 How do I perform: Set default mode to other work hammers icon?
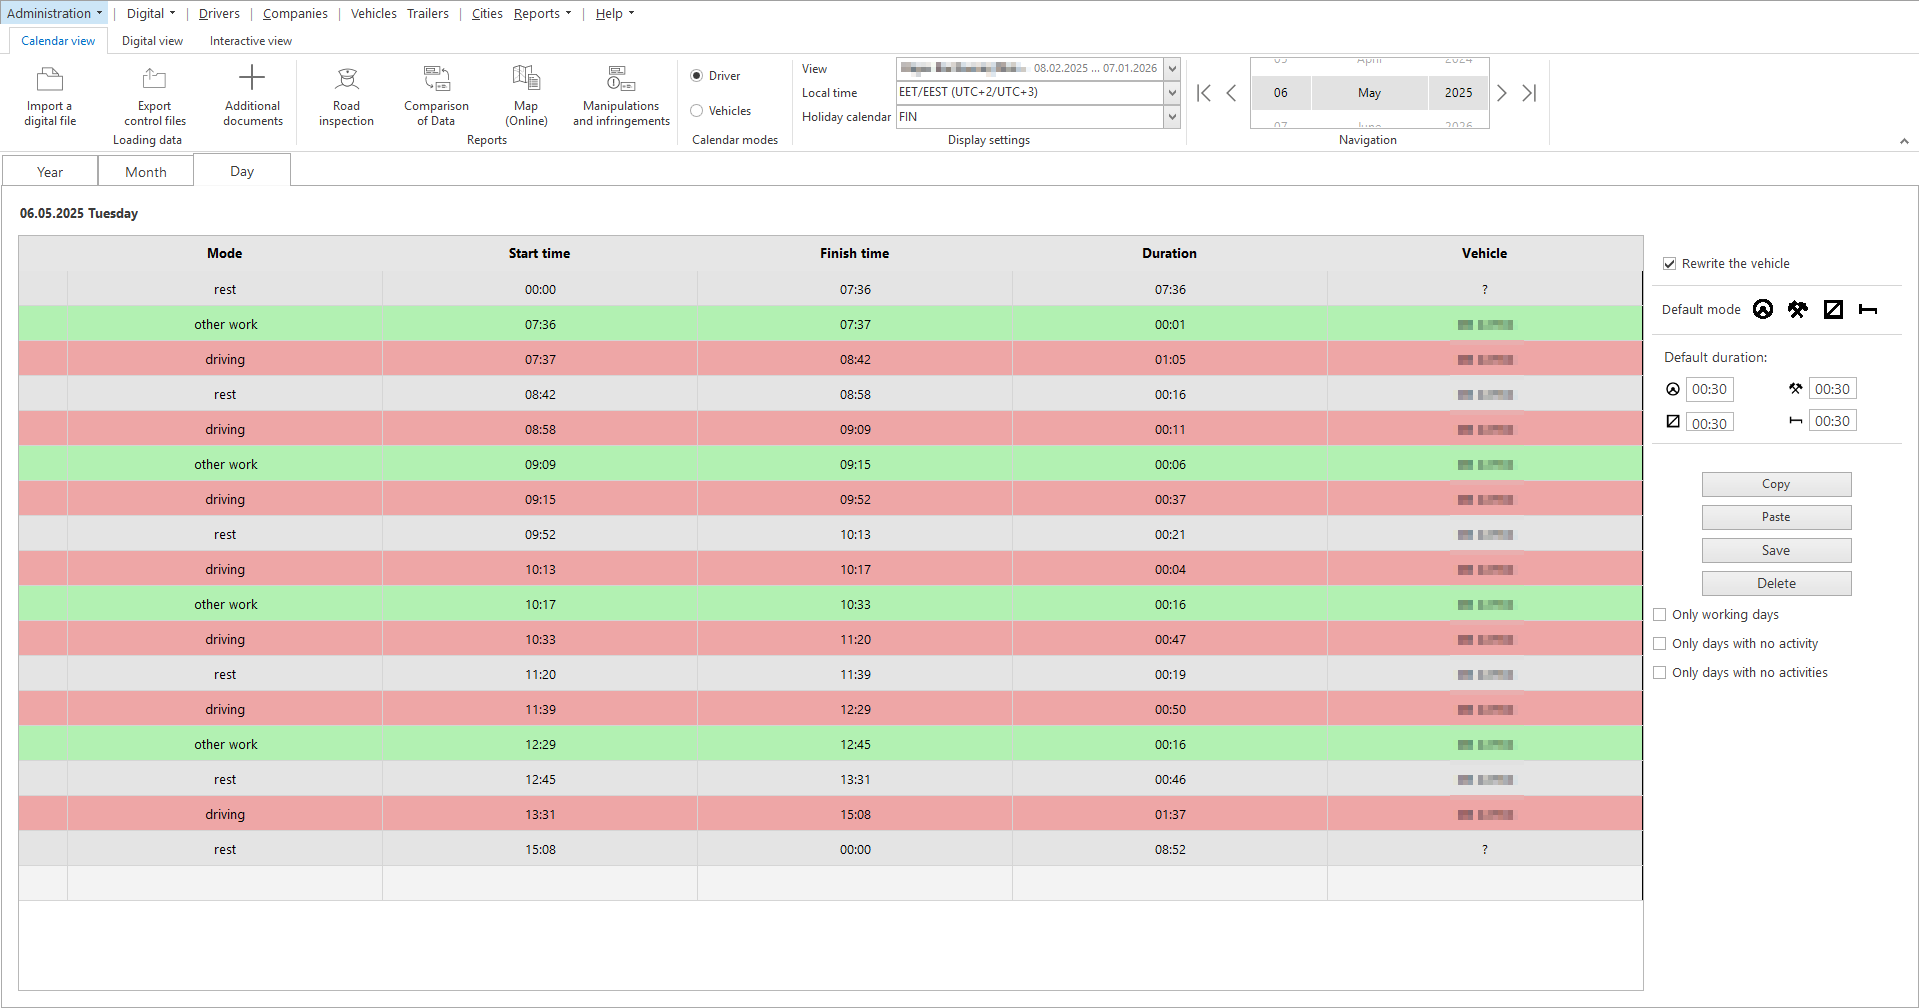(1798, 309)
